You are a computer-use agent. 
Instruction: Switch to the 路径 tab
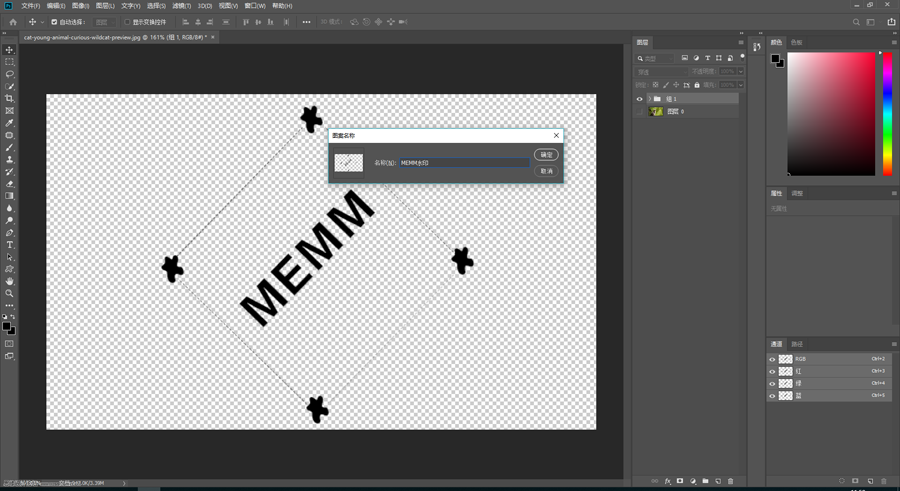[x=797, y=344]
